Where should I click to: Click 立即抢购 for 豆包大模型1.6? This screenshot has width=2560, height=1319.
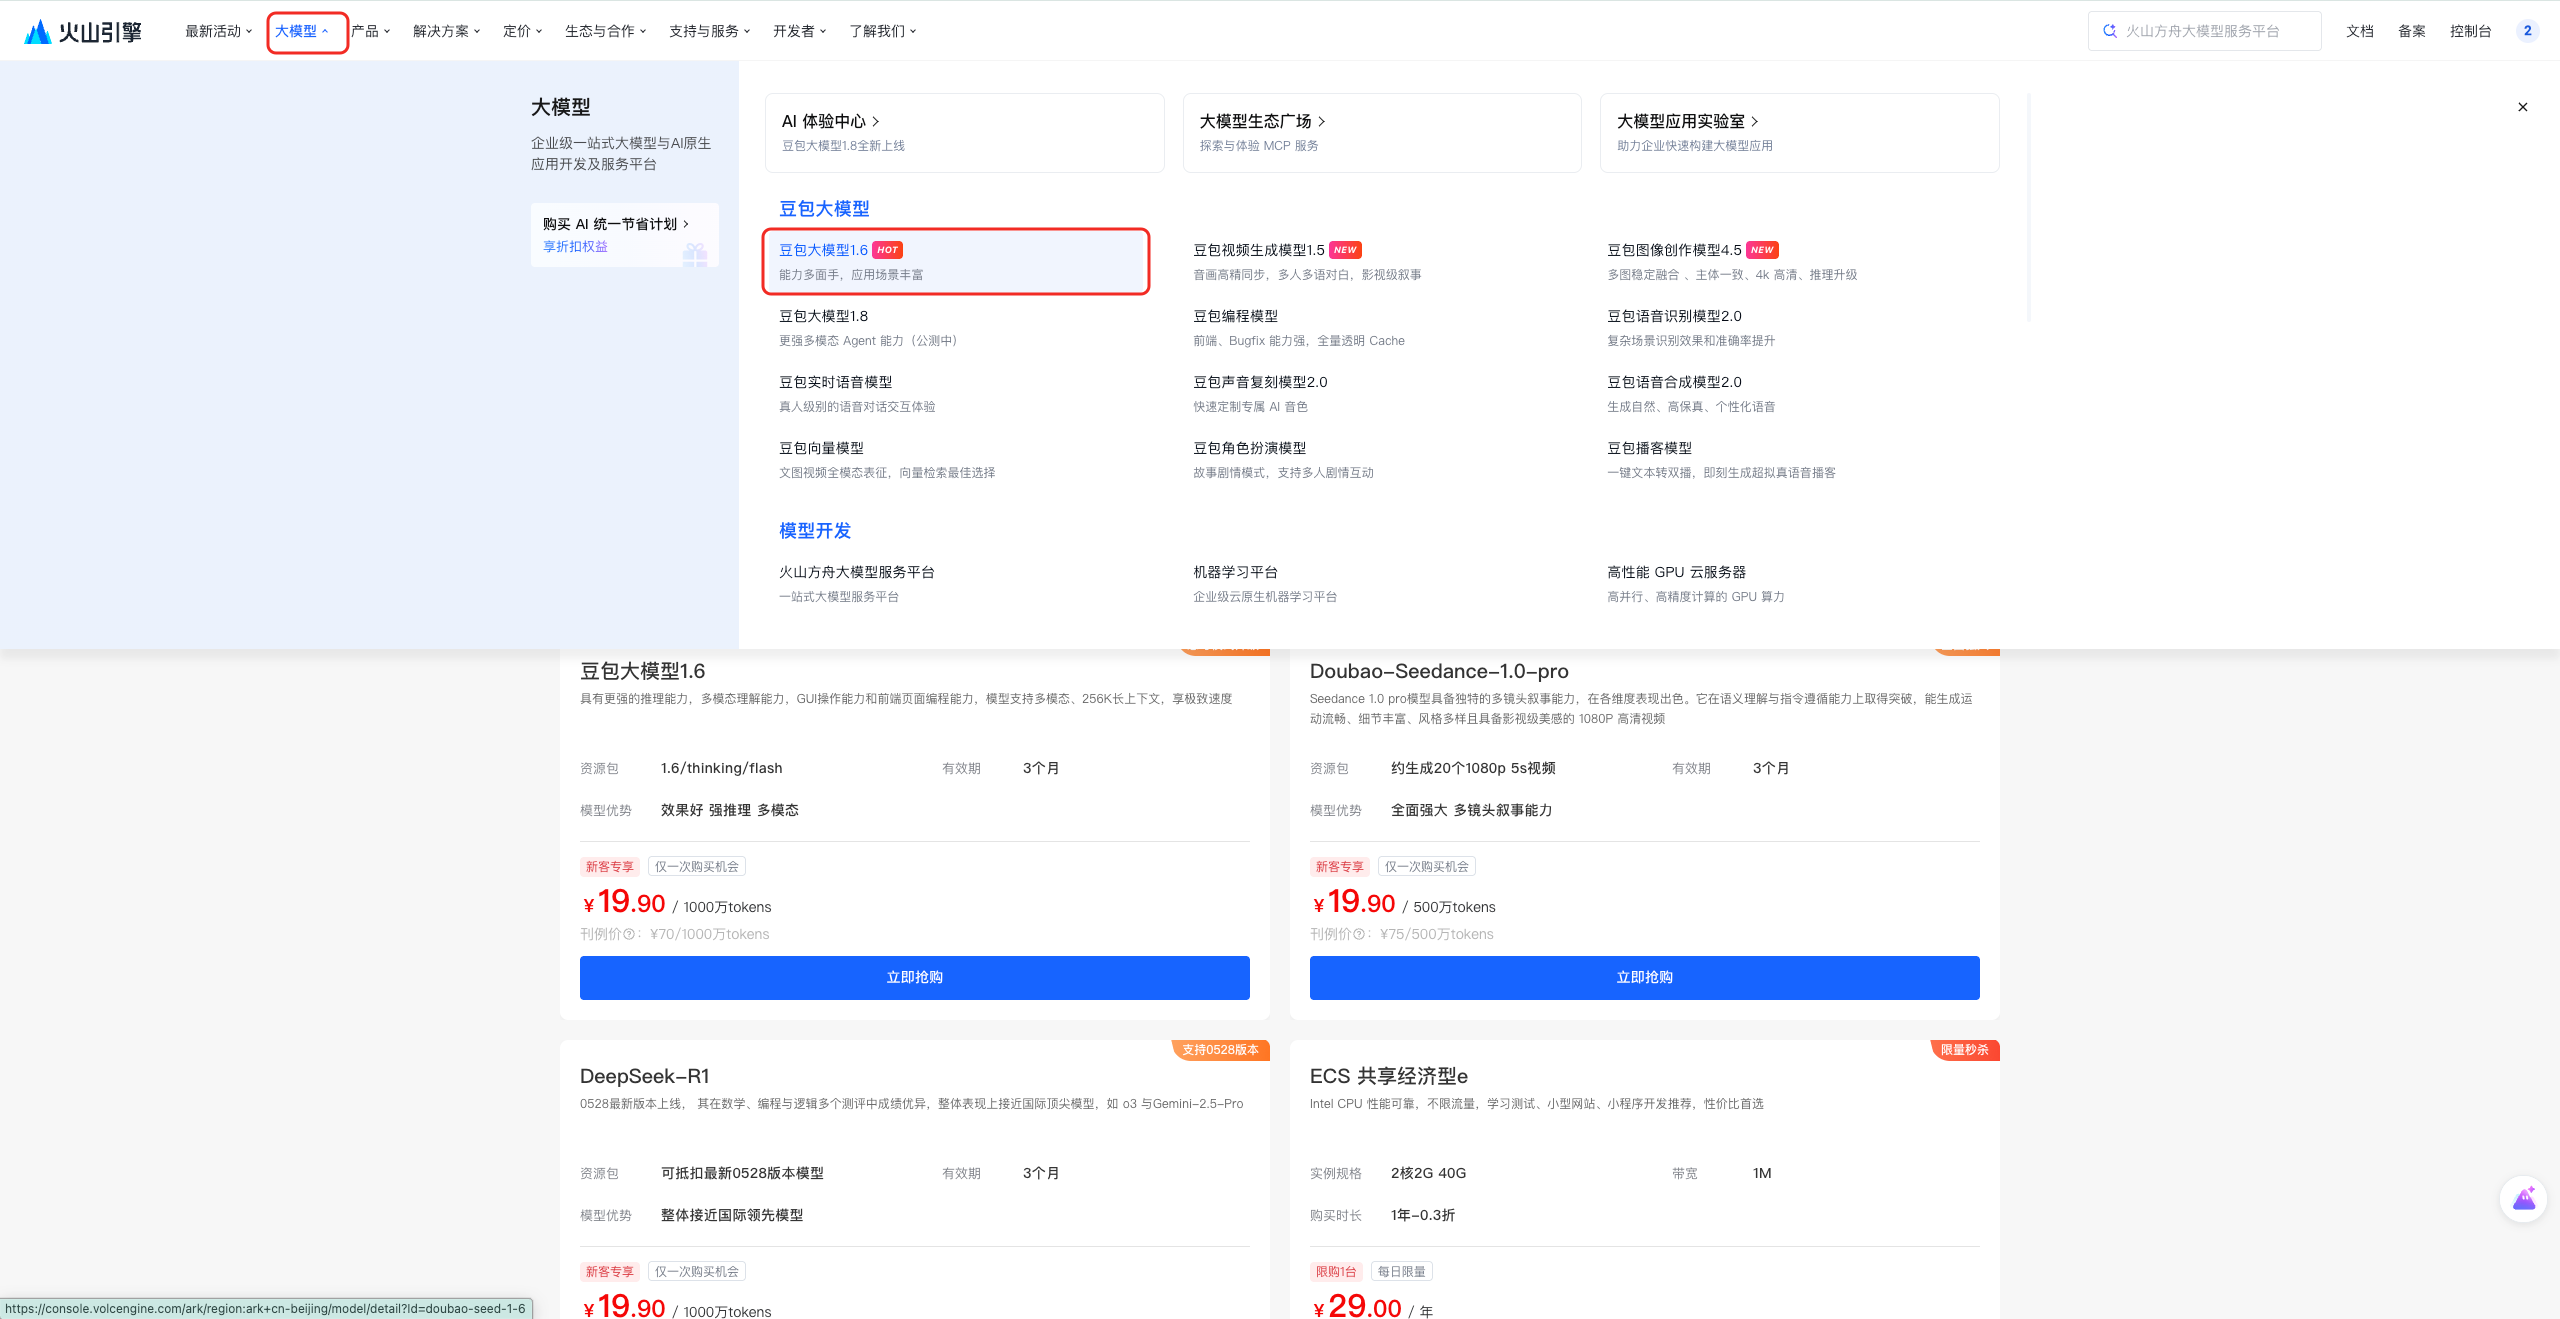coord(913,977)
